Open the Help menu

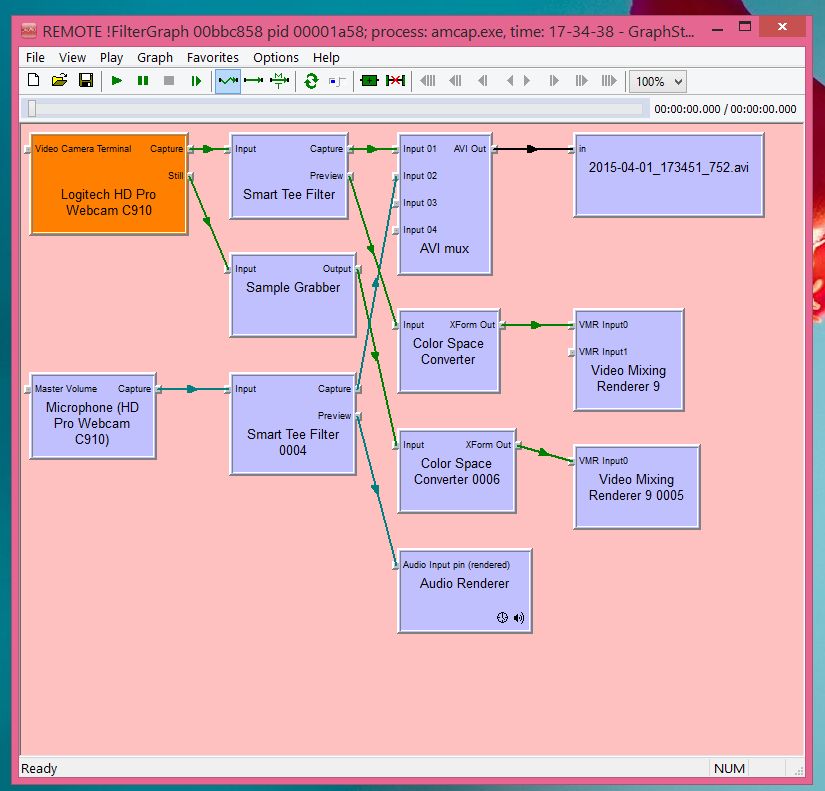326,57
